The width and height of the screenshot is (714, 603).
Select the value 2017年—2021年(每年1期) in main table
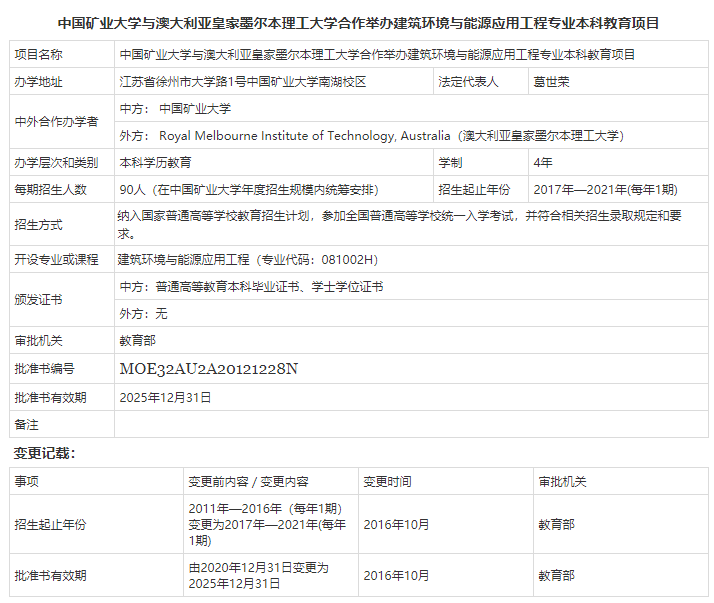606,189
